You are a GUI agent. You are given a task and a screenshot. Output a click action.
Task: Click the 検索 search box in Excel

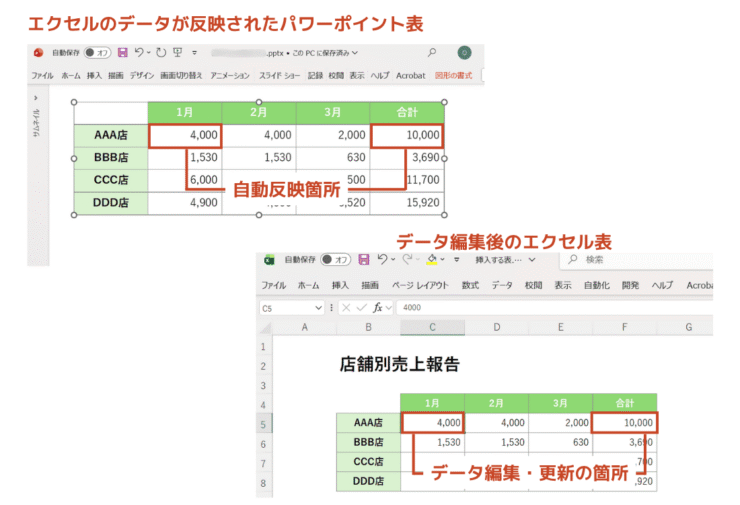[x=637, y=260]
